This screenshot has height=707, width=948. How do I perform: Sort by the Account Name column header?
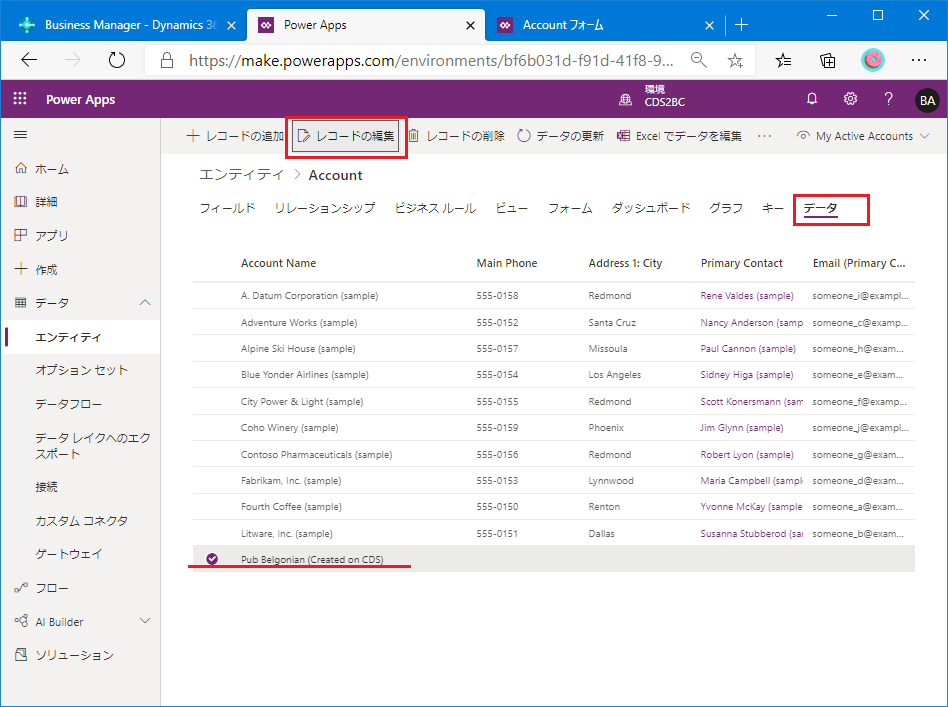pyautogui.click(x=278, y=263)
